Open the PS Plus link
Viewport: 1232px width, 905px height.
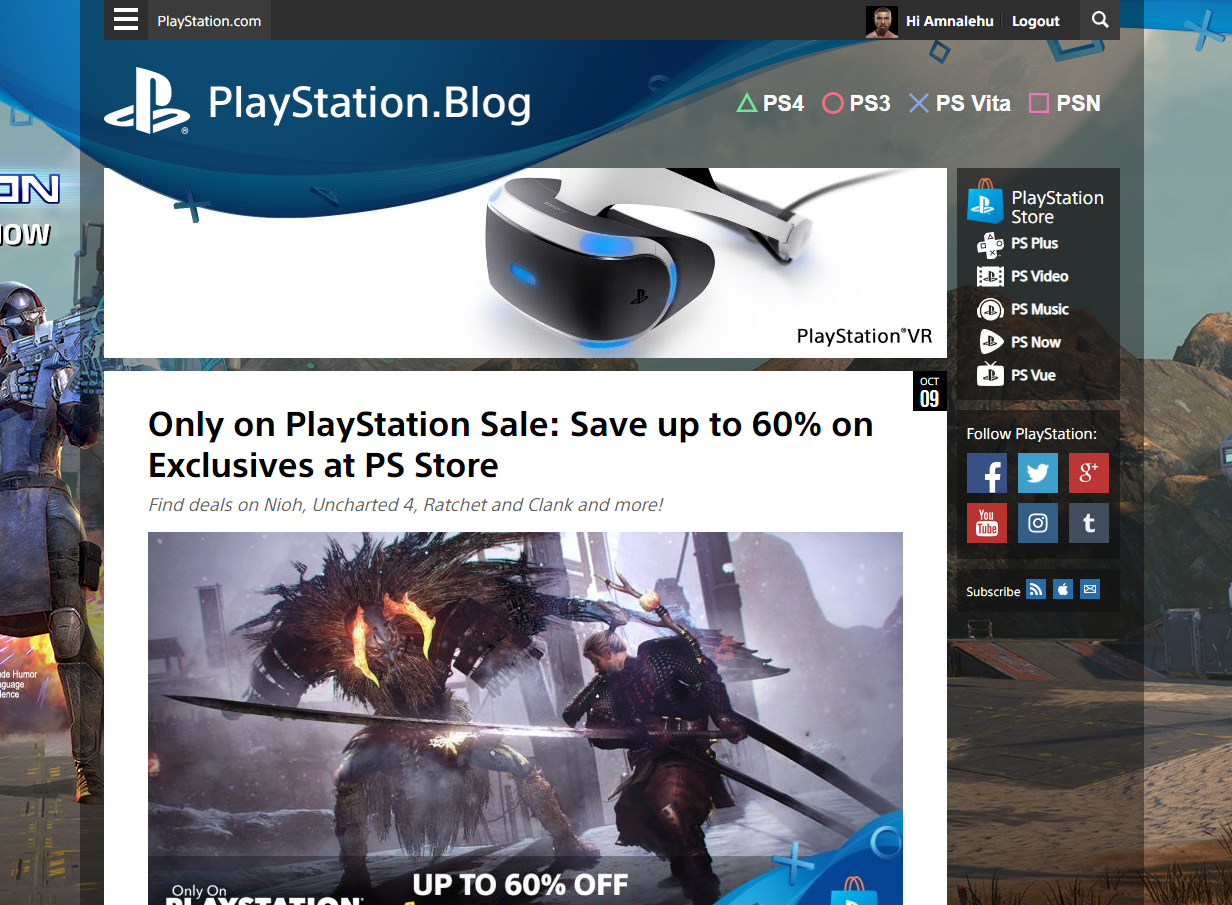(x=1018, y=243)
